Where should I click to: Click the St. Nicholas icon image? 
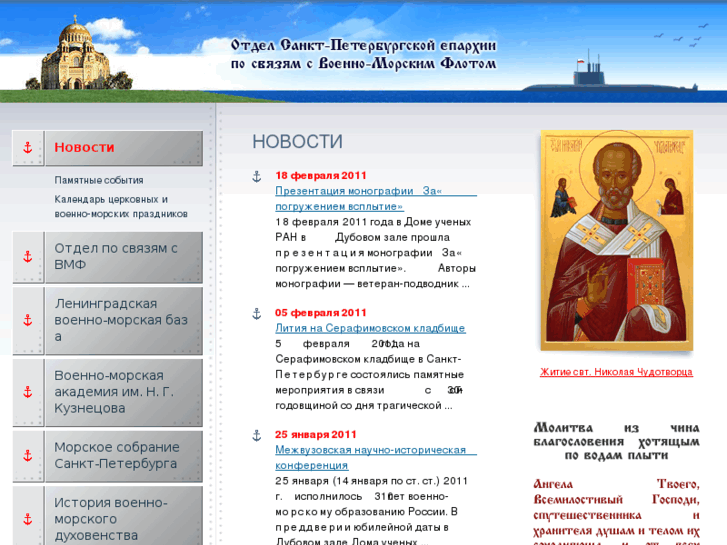coord(617,240)
